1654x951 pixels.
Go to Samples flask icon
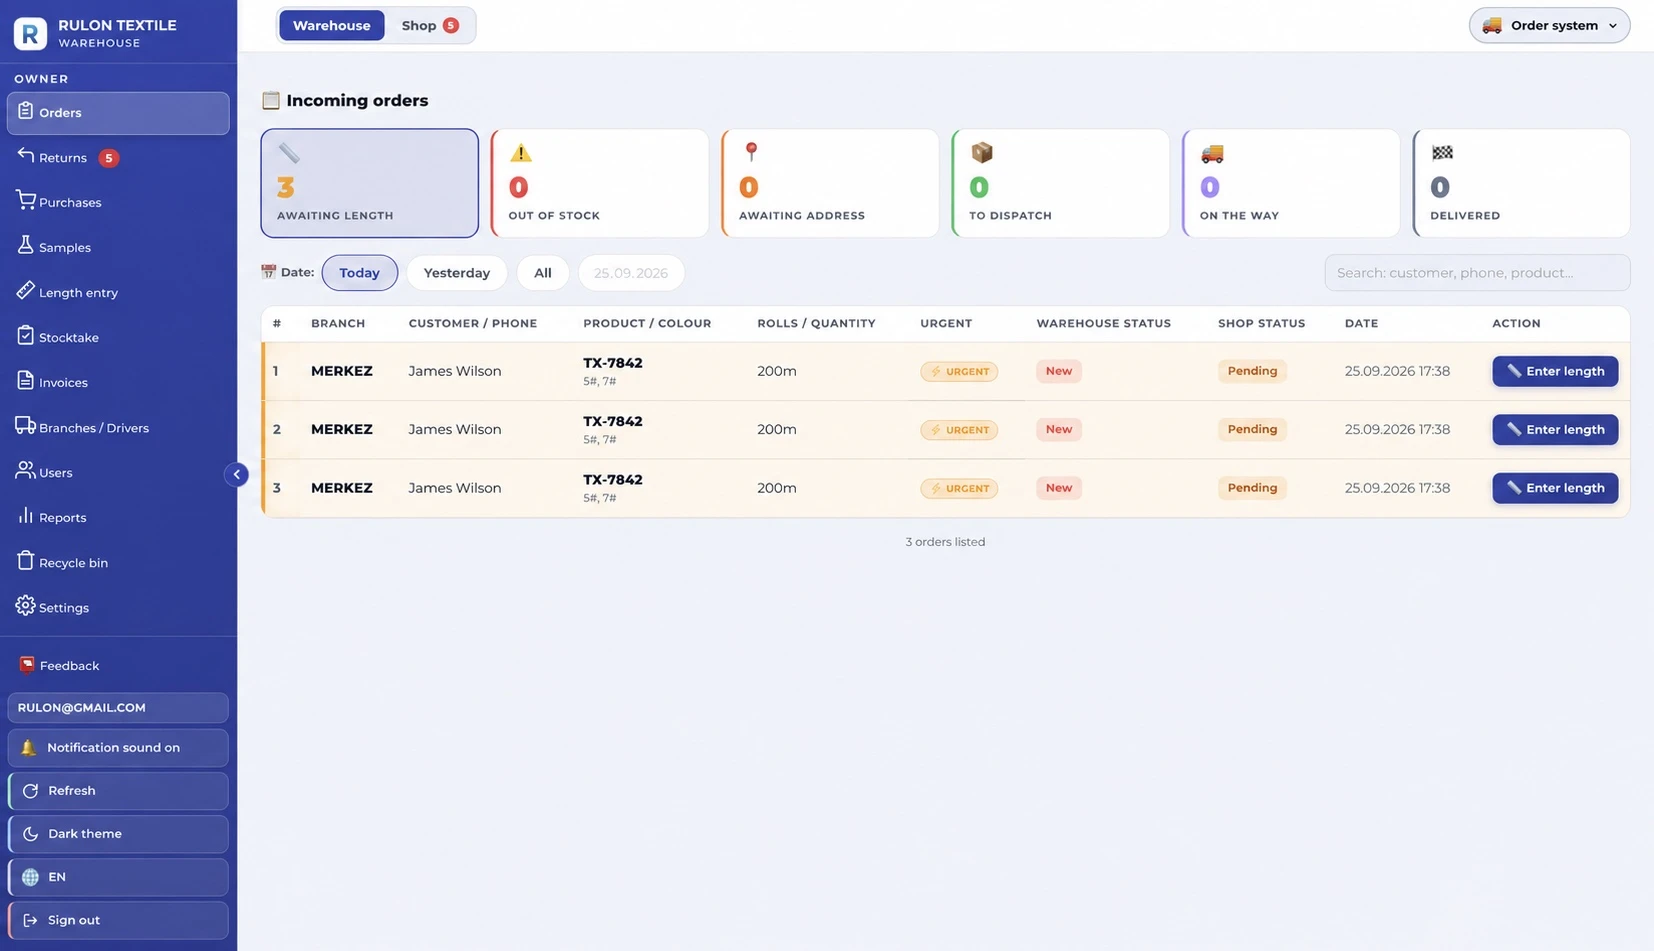(25, 246)
